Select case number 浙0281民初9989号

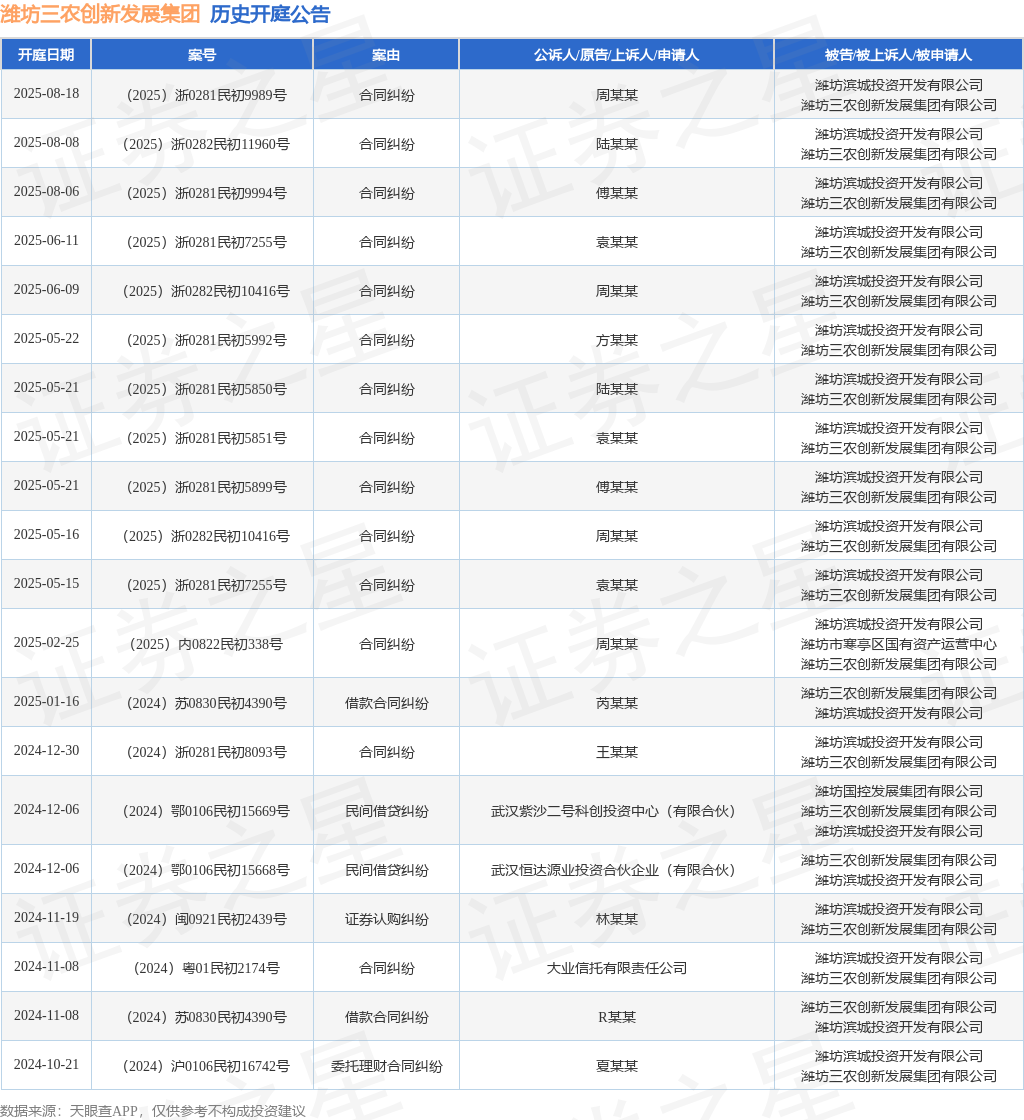click(x=206, y=95)
